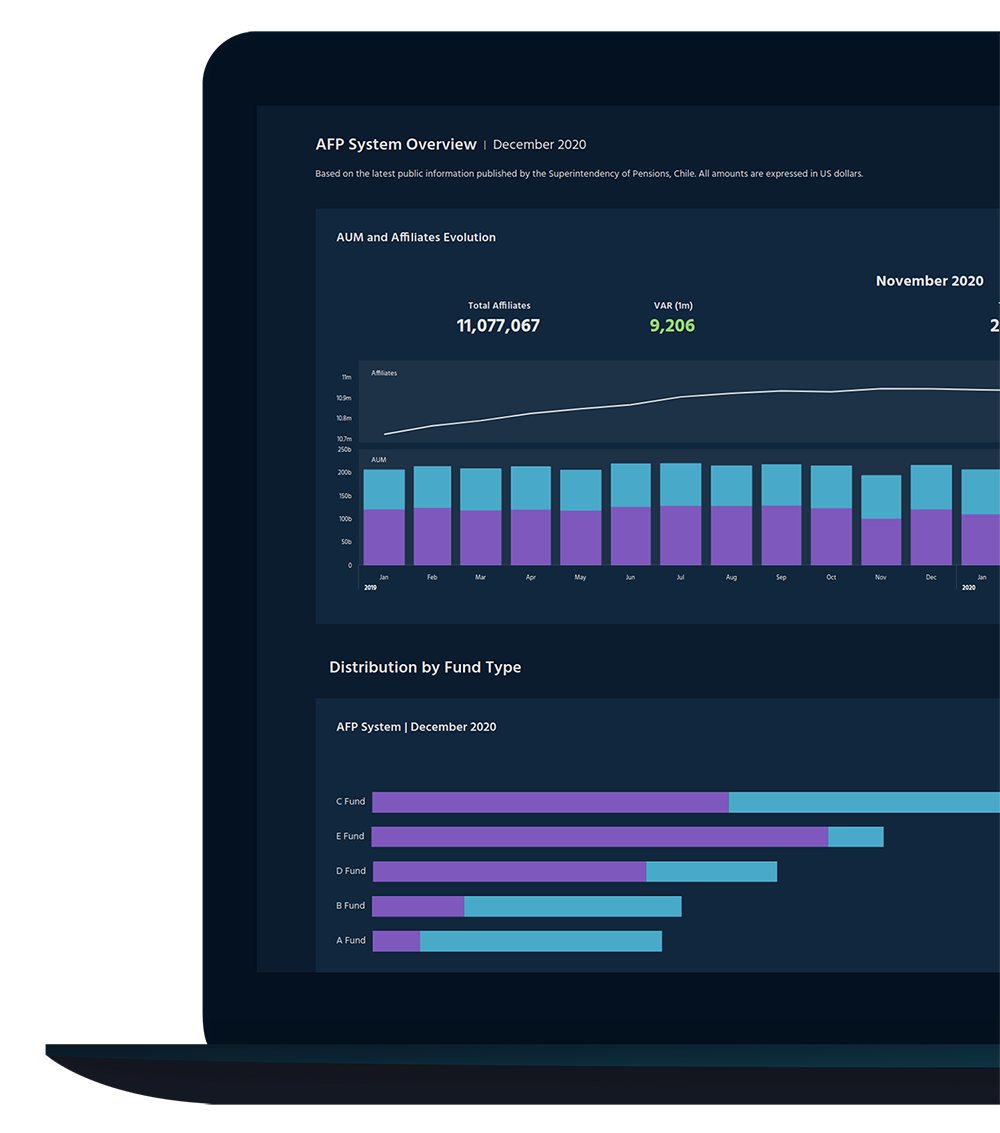Select the blue segment of the D Fund bar
Viewport: 1000px width, 1133px height.
(711, 872)
